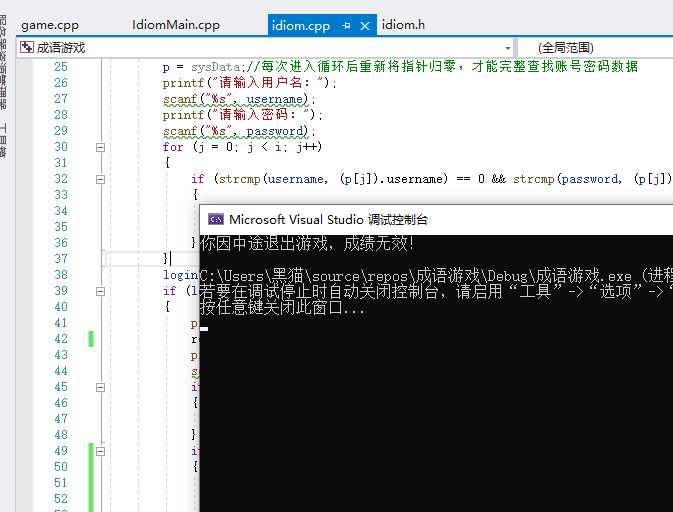
Task: Collapse the if block on line 39
Action: click(x=100, y=291)
